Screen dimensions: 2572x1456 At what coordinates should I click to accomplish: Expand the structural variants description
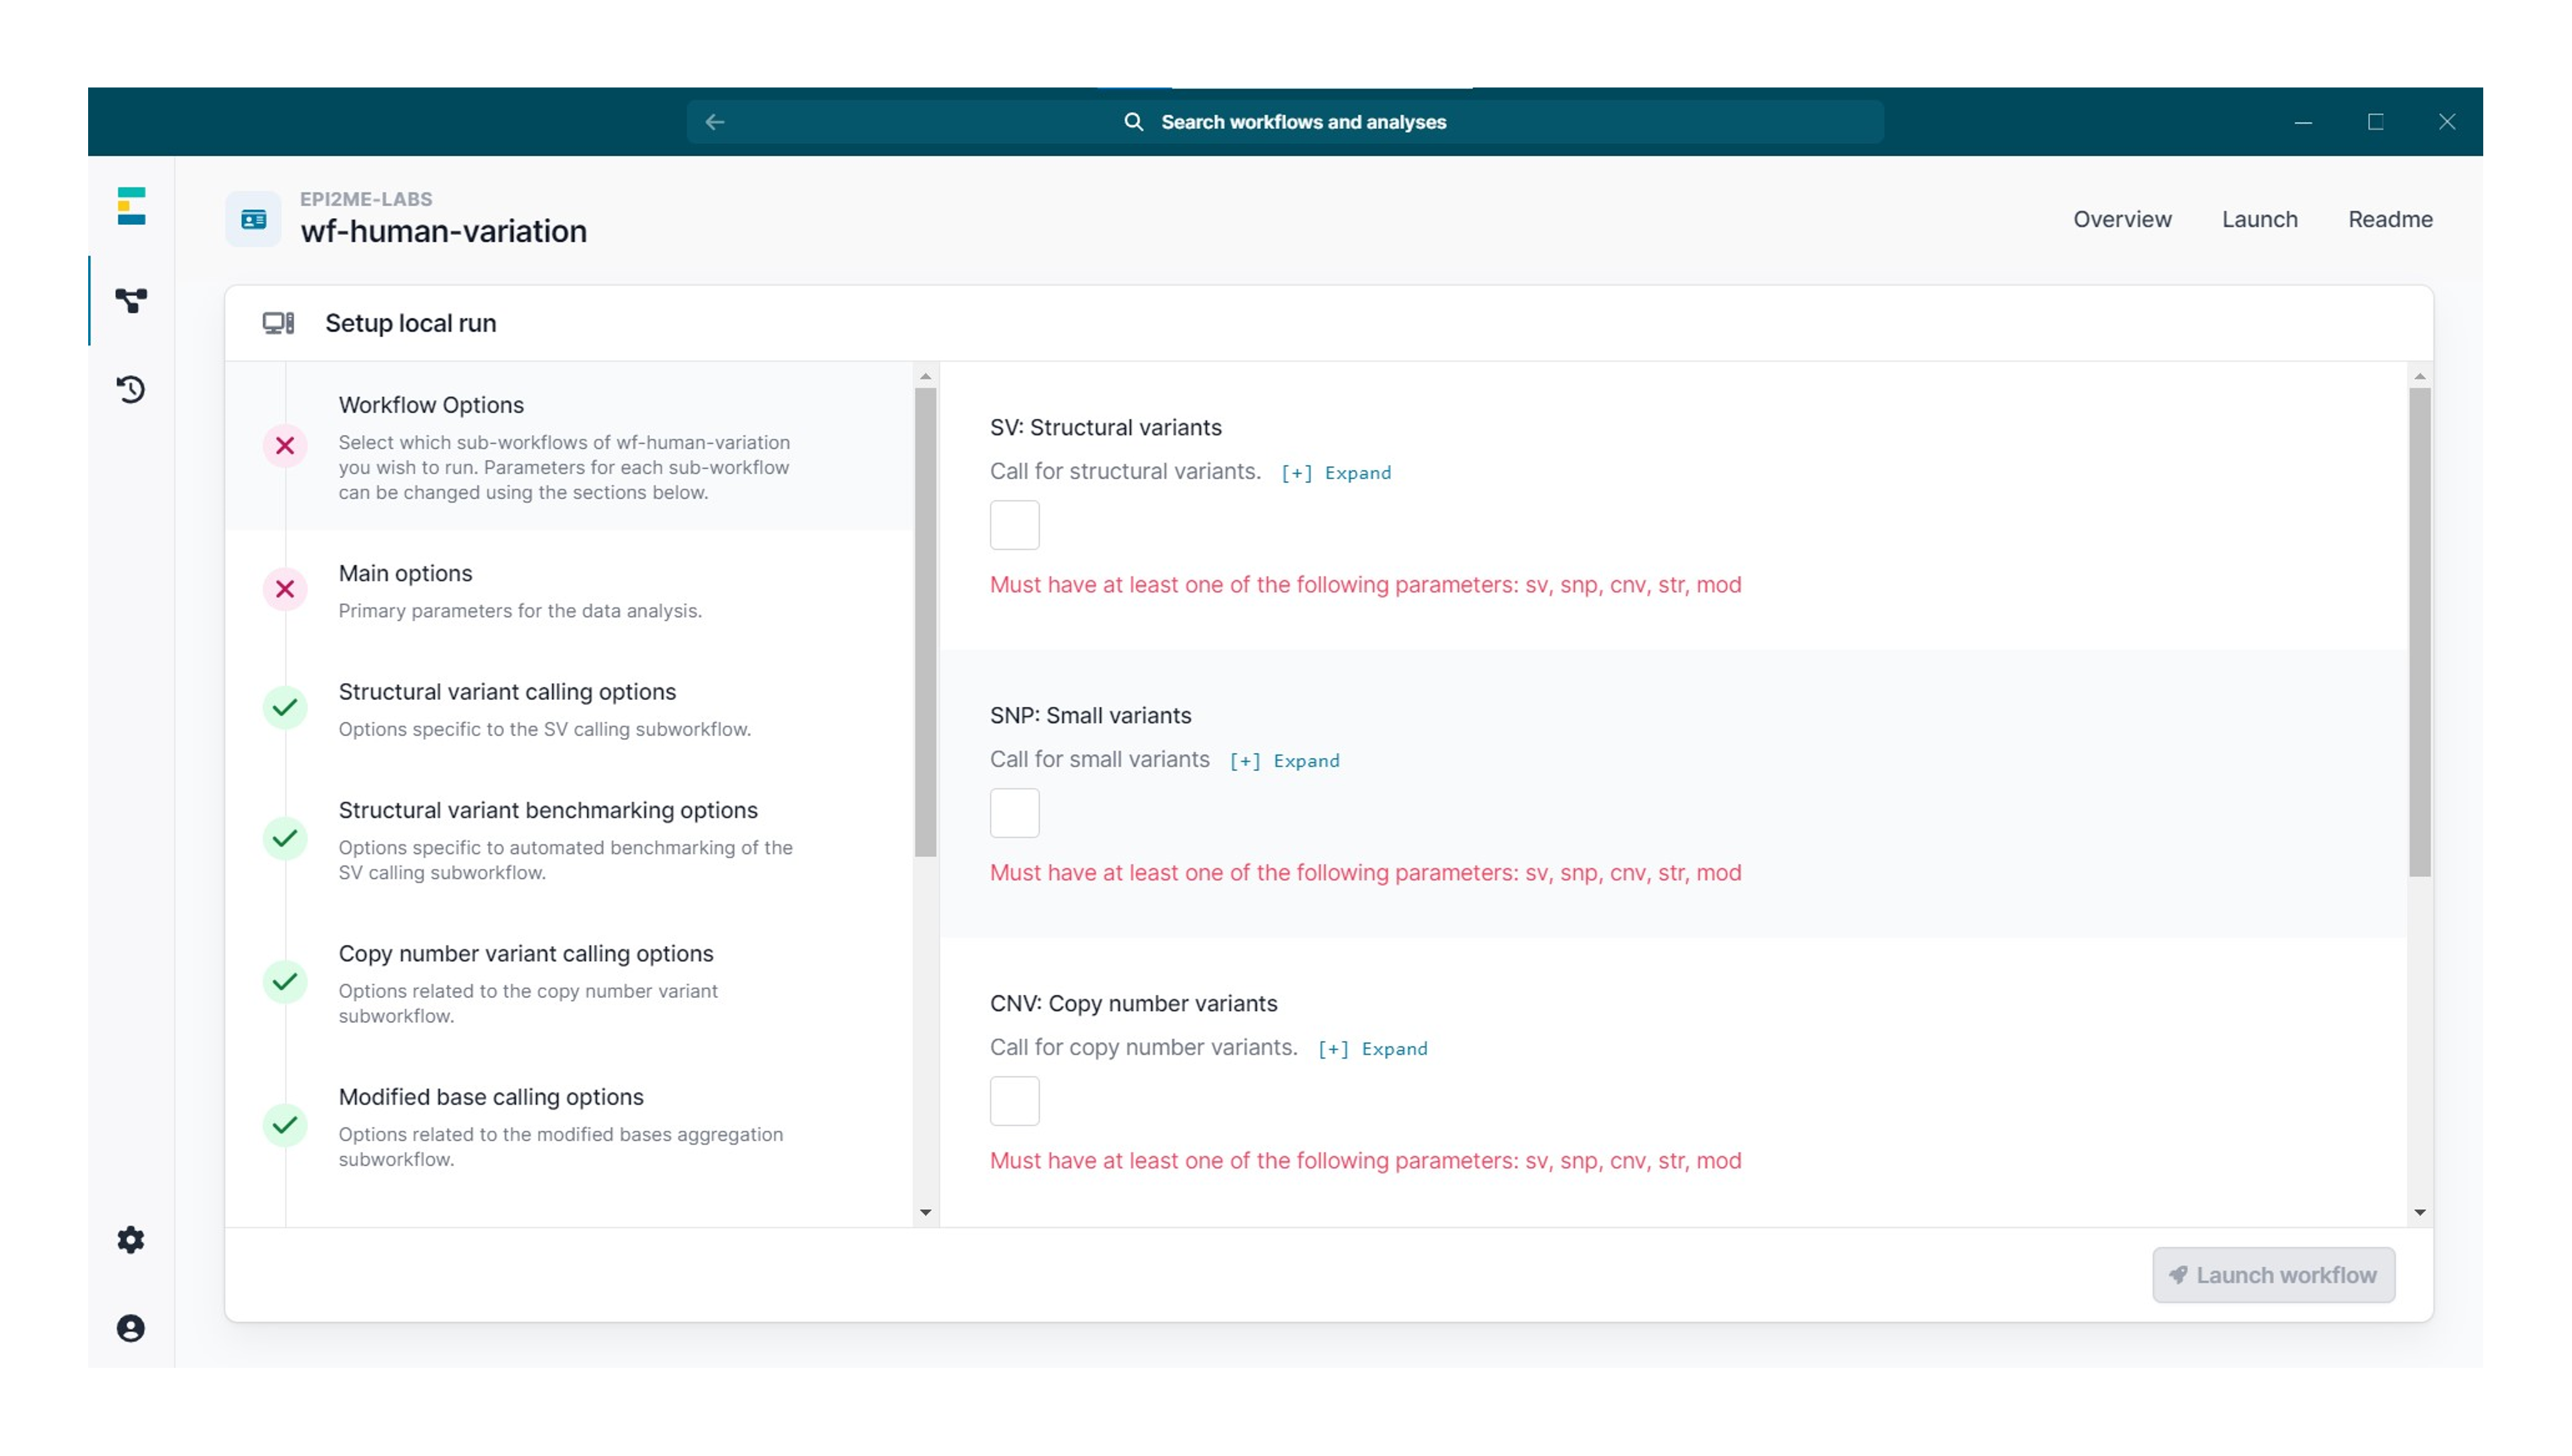[x=1336, y=473]
